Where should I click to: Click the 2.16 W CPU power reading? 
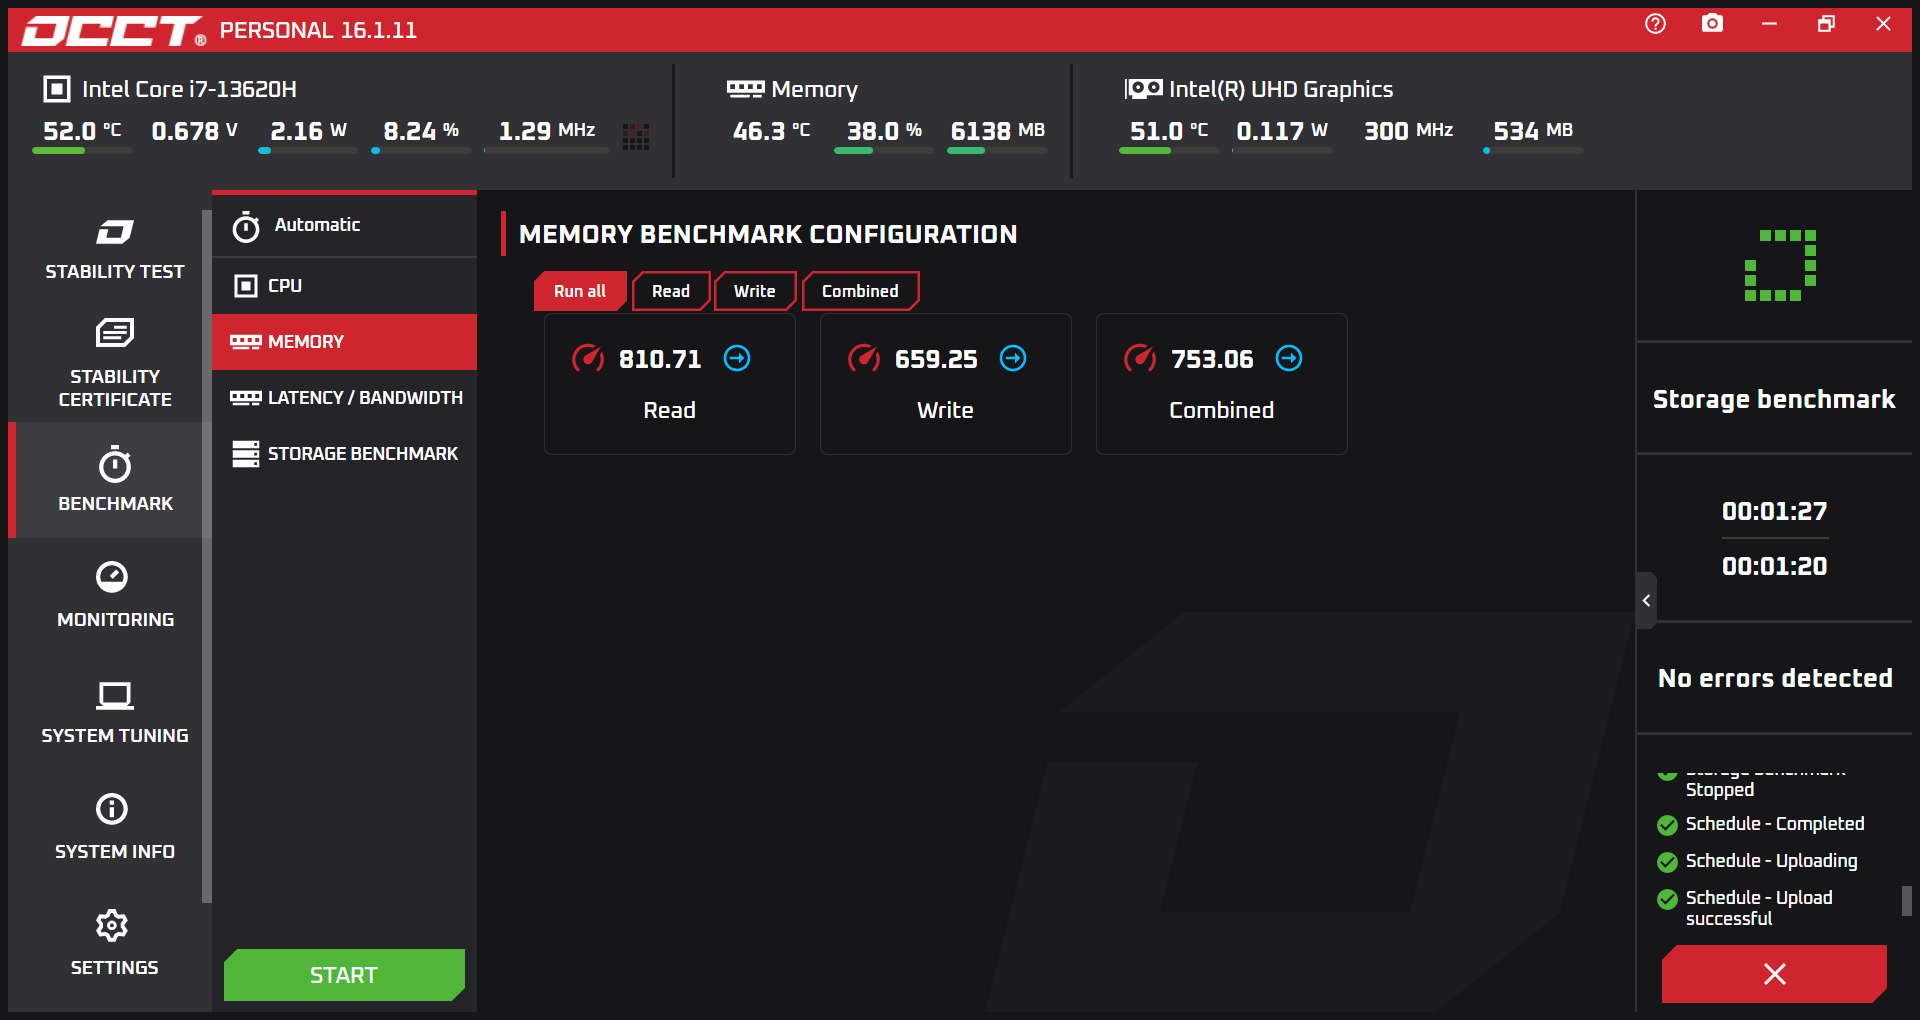[x=309, y=131]
